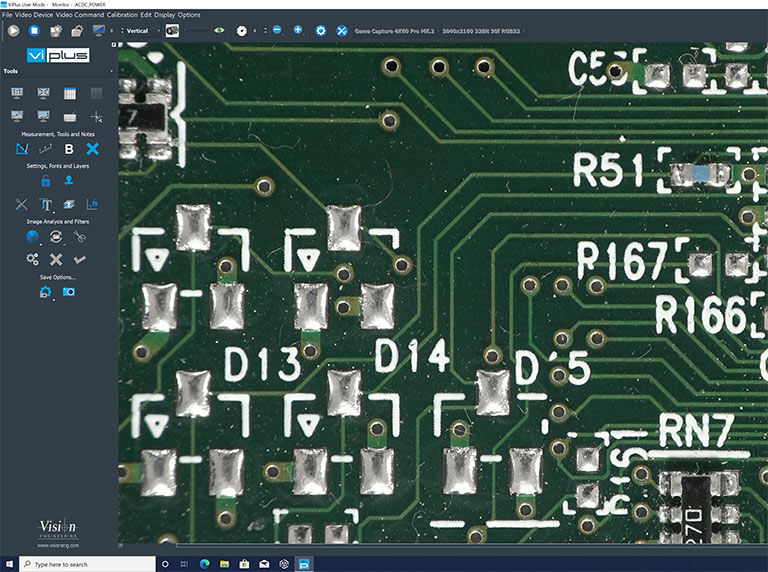
Task: Click the checkmark apply filter button
Action: [x=80, y=259]
